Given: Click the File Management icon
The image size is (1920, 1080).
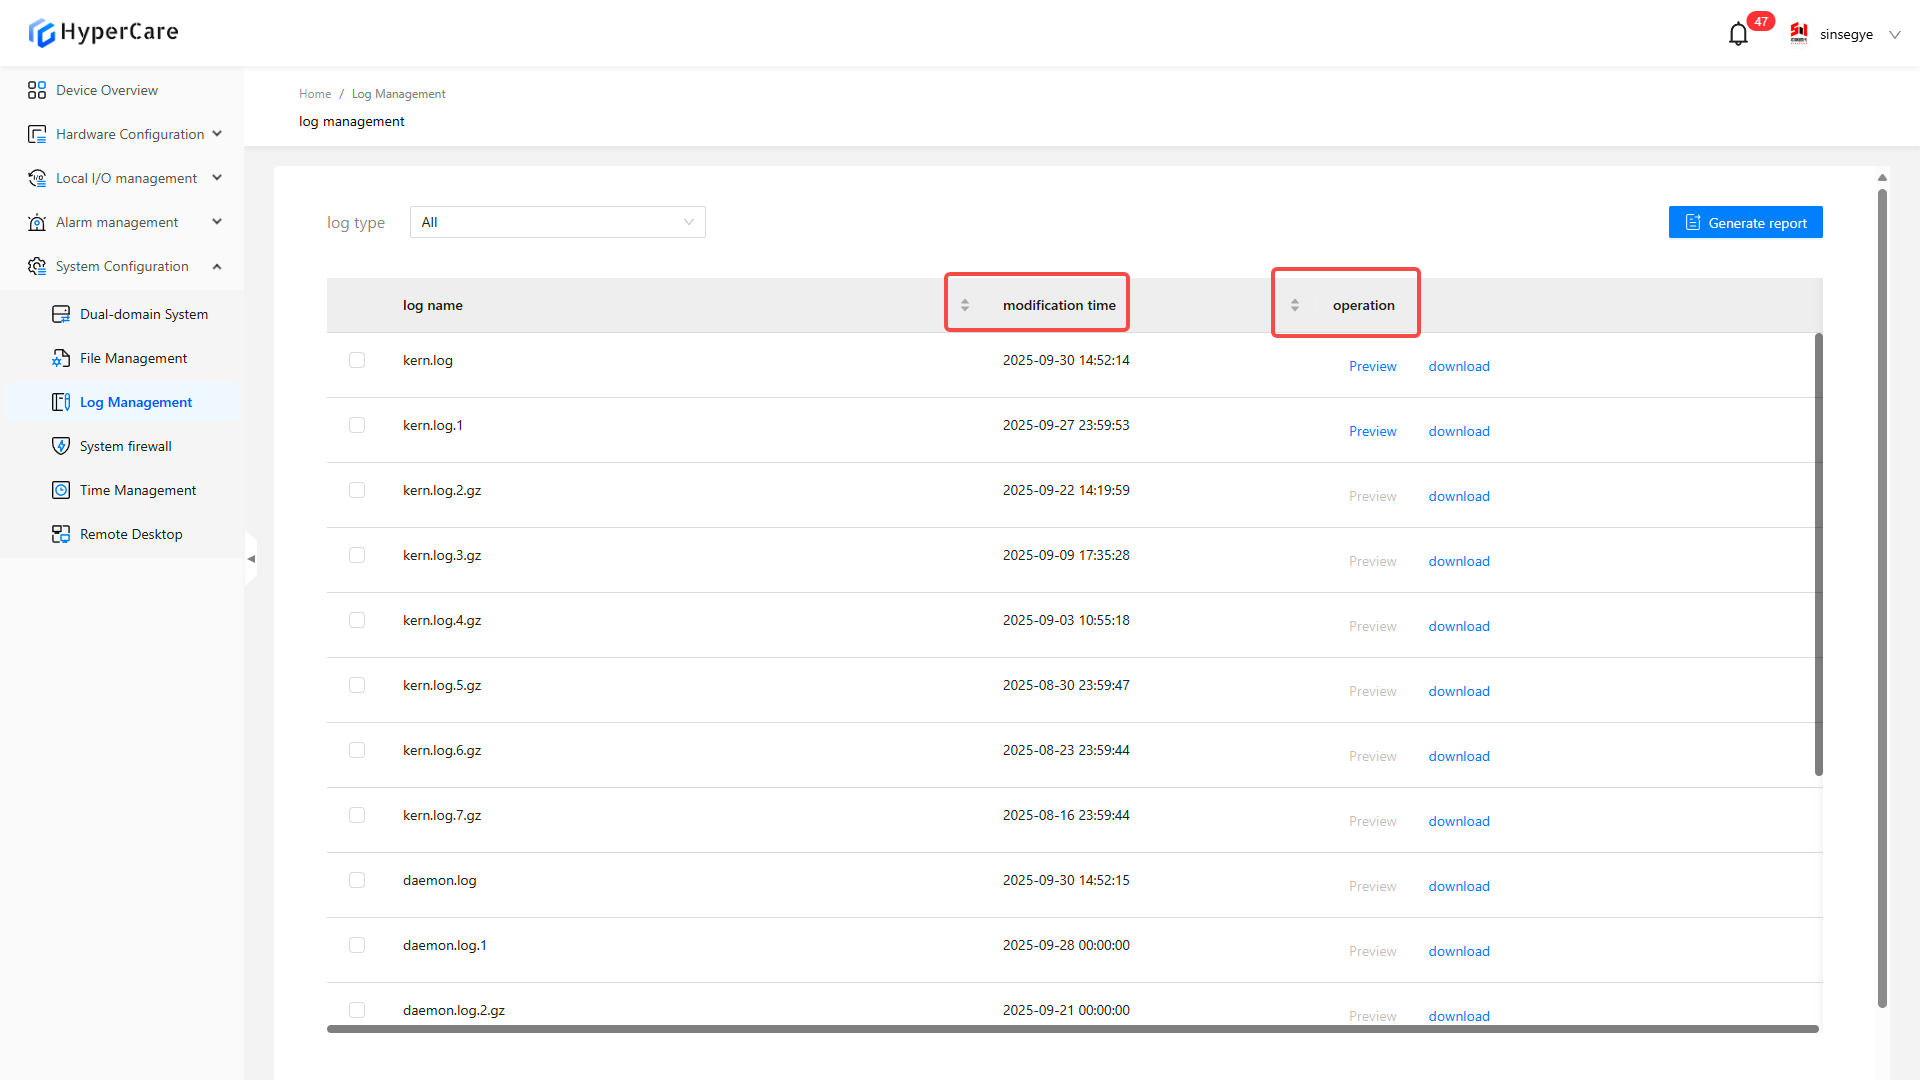Looking at the screenshot, I should (x=61, y=358).
